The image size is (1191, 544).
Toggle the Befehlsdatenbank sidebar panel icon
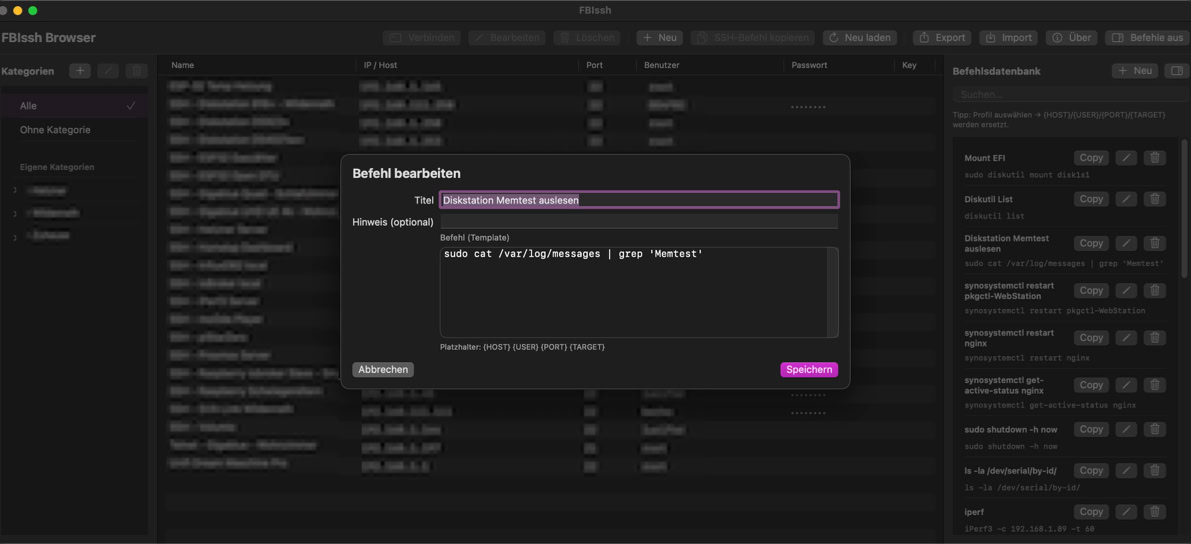coord(1176,71)
